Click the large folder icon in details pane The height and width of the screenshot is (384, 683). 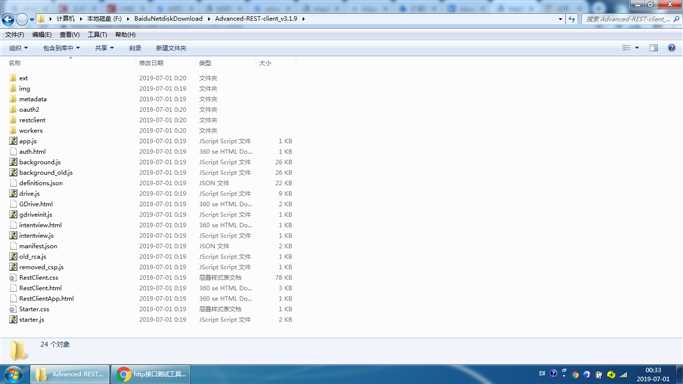18,350
